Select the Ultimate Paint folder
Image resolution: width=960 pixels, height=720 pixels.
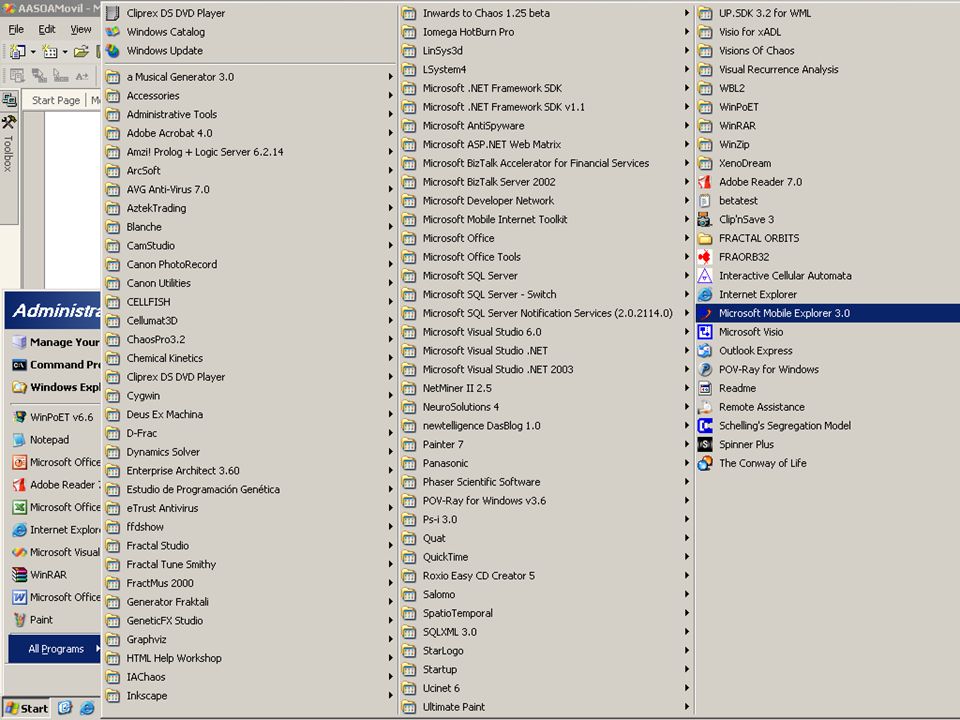coord(546,707)
